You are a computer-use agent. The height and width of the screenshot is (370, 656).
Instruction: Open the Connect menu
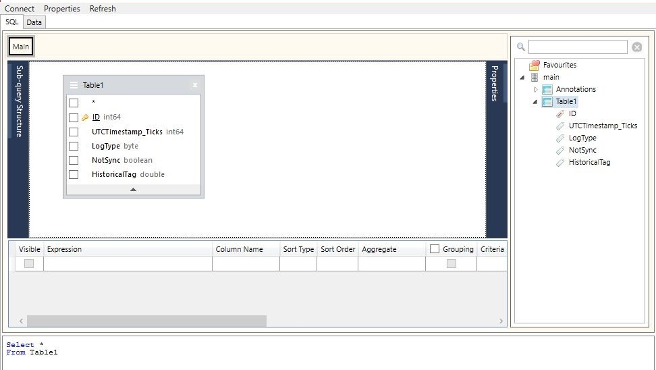tap(19, 8)
